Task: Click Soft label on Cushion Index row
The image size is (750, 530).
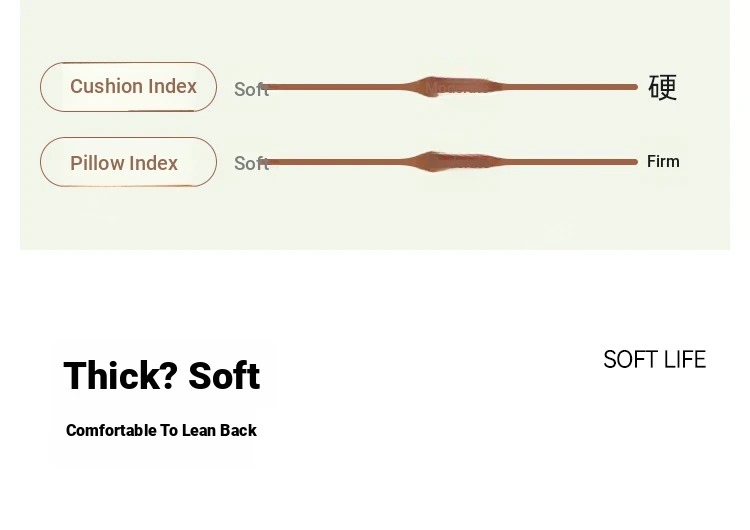Action: click(x=251, y=90)
